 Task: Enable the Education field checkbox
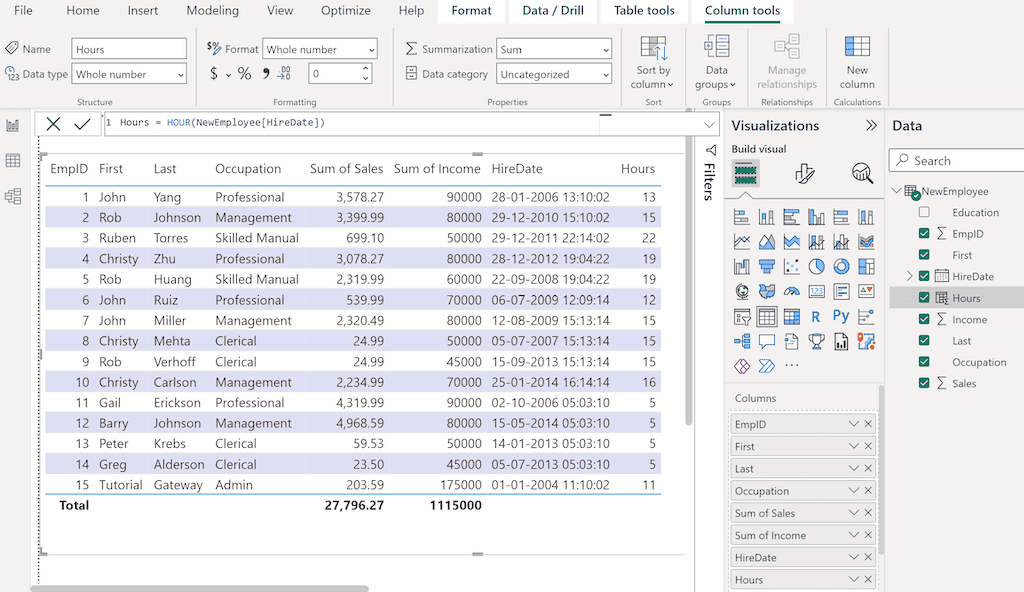click(923, 212)
